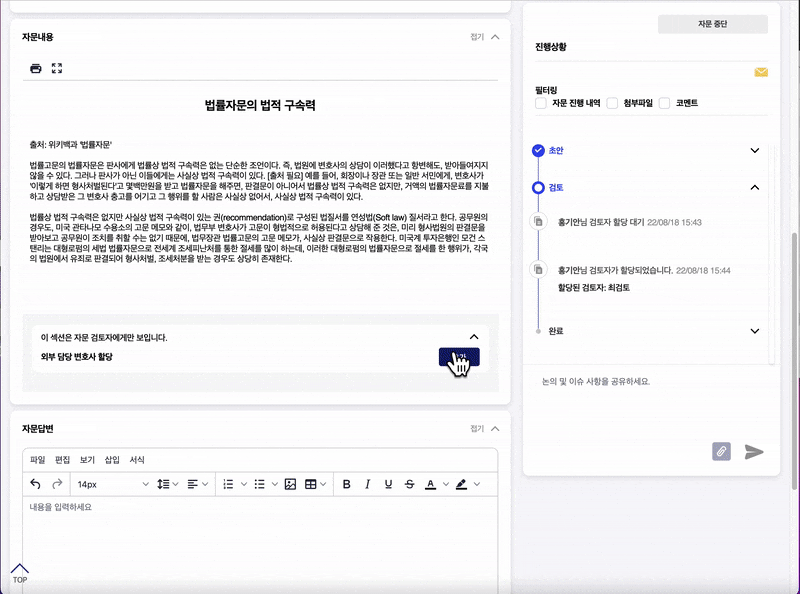Viewport: 800px width, 594px height.
Task: Open text color picker dropdown arrow
Action: tap(445, 484)
